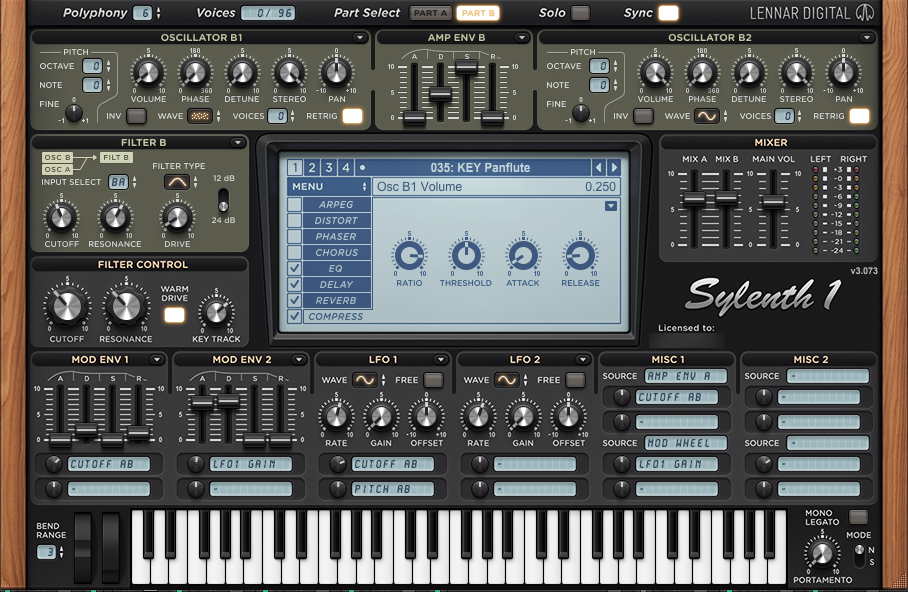Screen dimensions: 908x592
Task: Click the Oscillator B2 Volume knob
Action: pyautogui.click(x=655, y=73)
